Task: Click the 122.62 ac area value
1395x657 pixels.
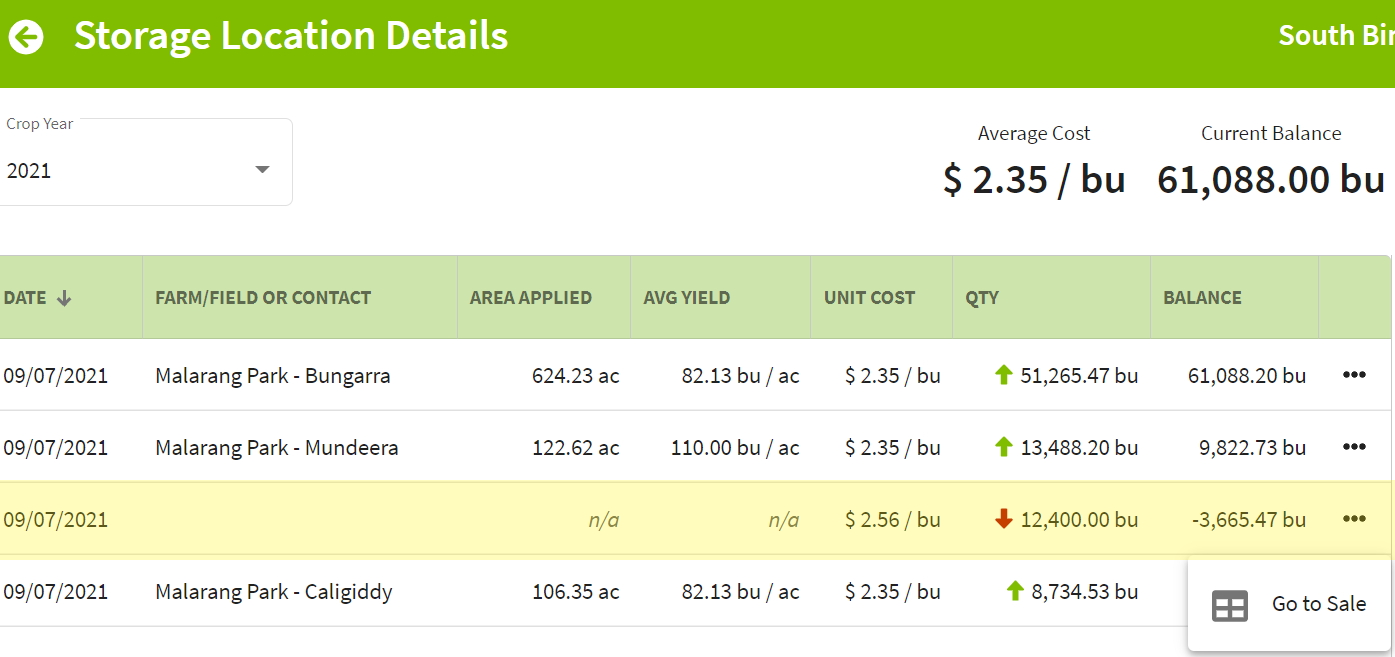Action: tap(576, 448)
